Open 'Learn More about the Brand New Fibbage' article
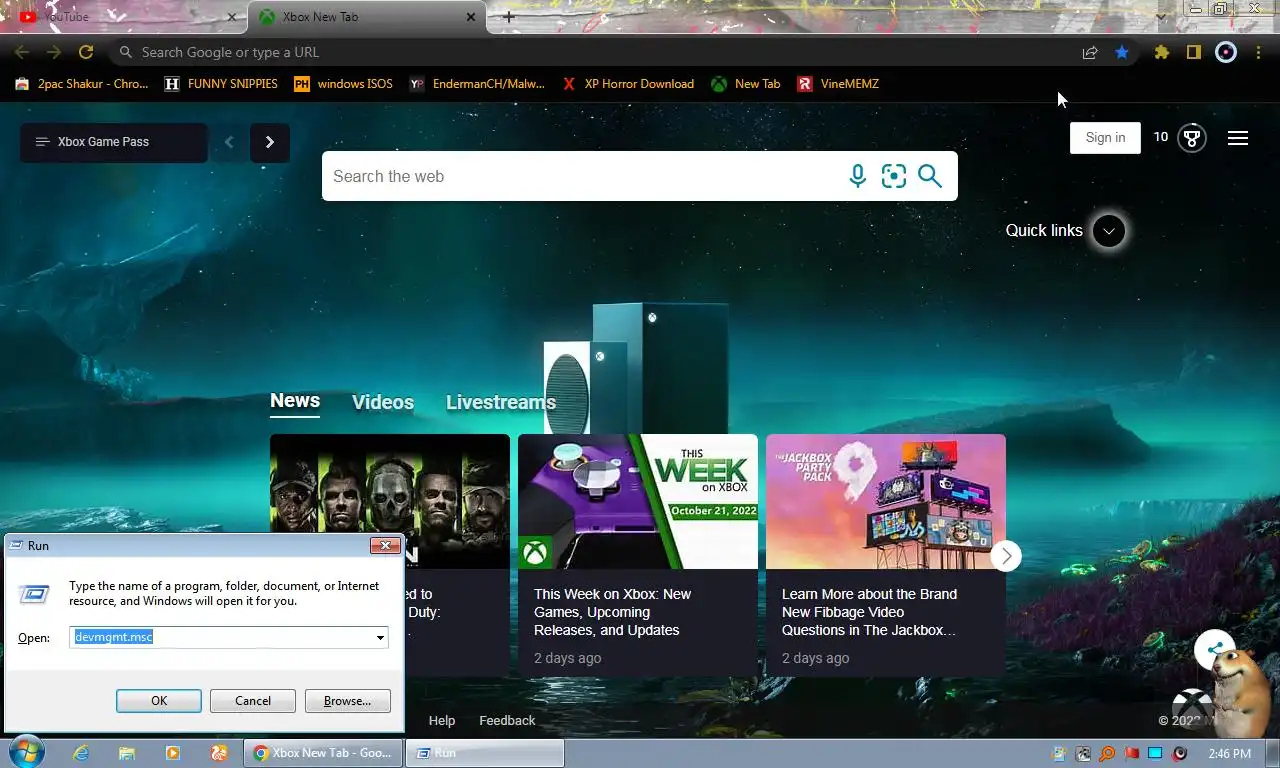 coord(869,612)
